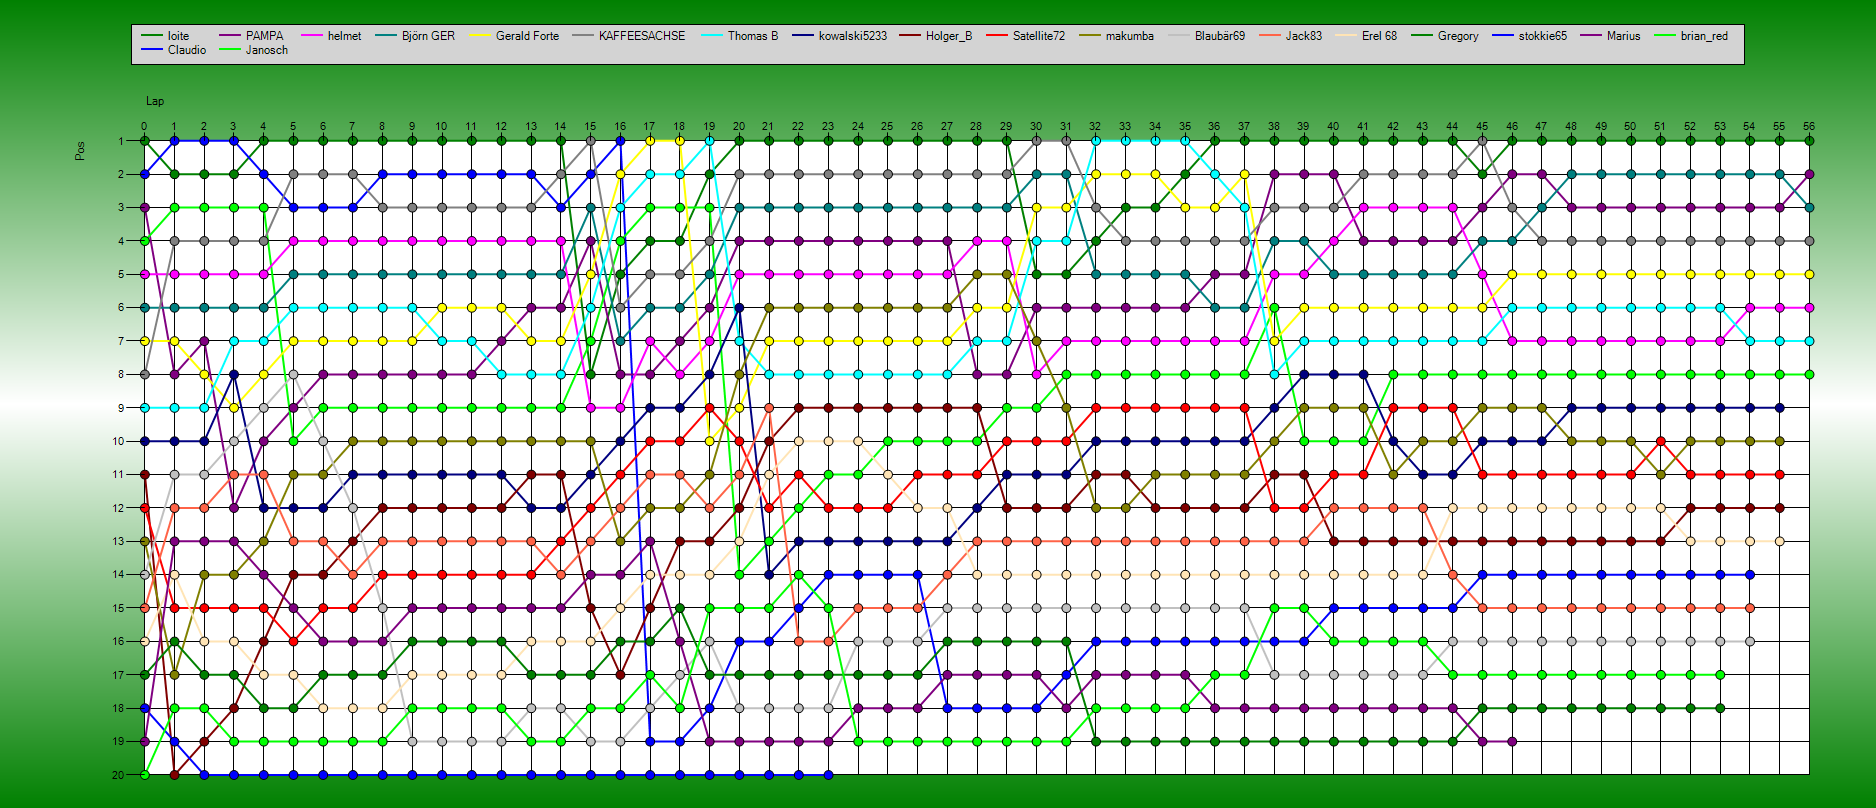The width and height of the screenshot is (1876, 808).
Task: Click the Gerald Forte legend label
Action: 527,36
